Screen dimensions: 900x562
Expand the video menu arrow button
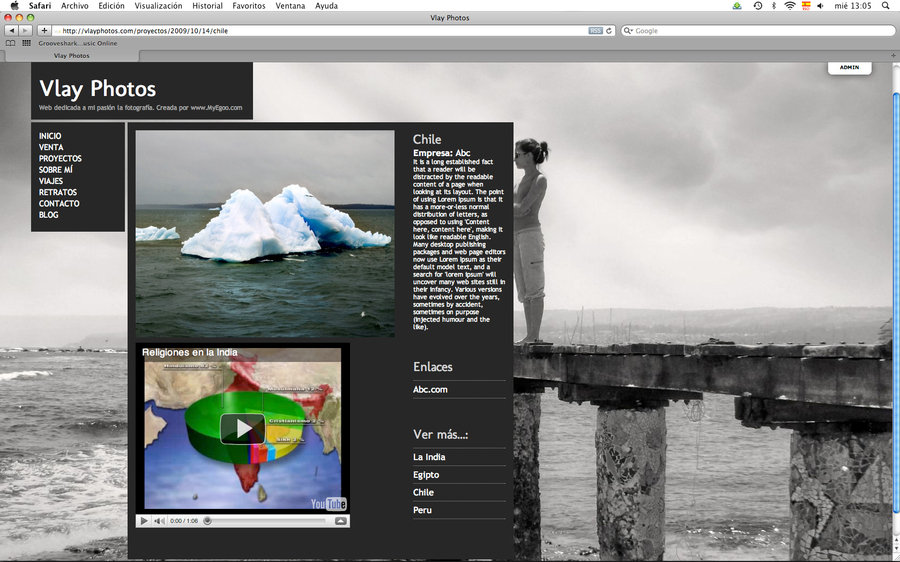(340, 521)
